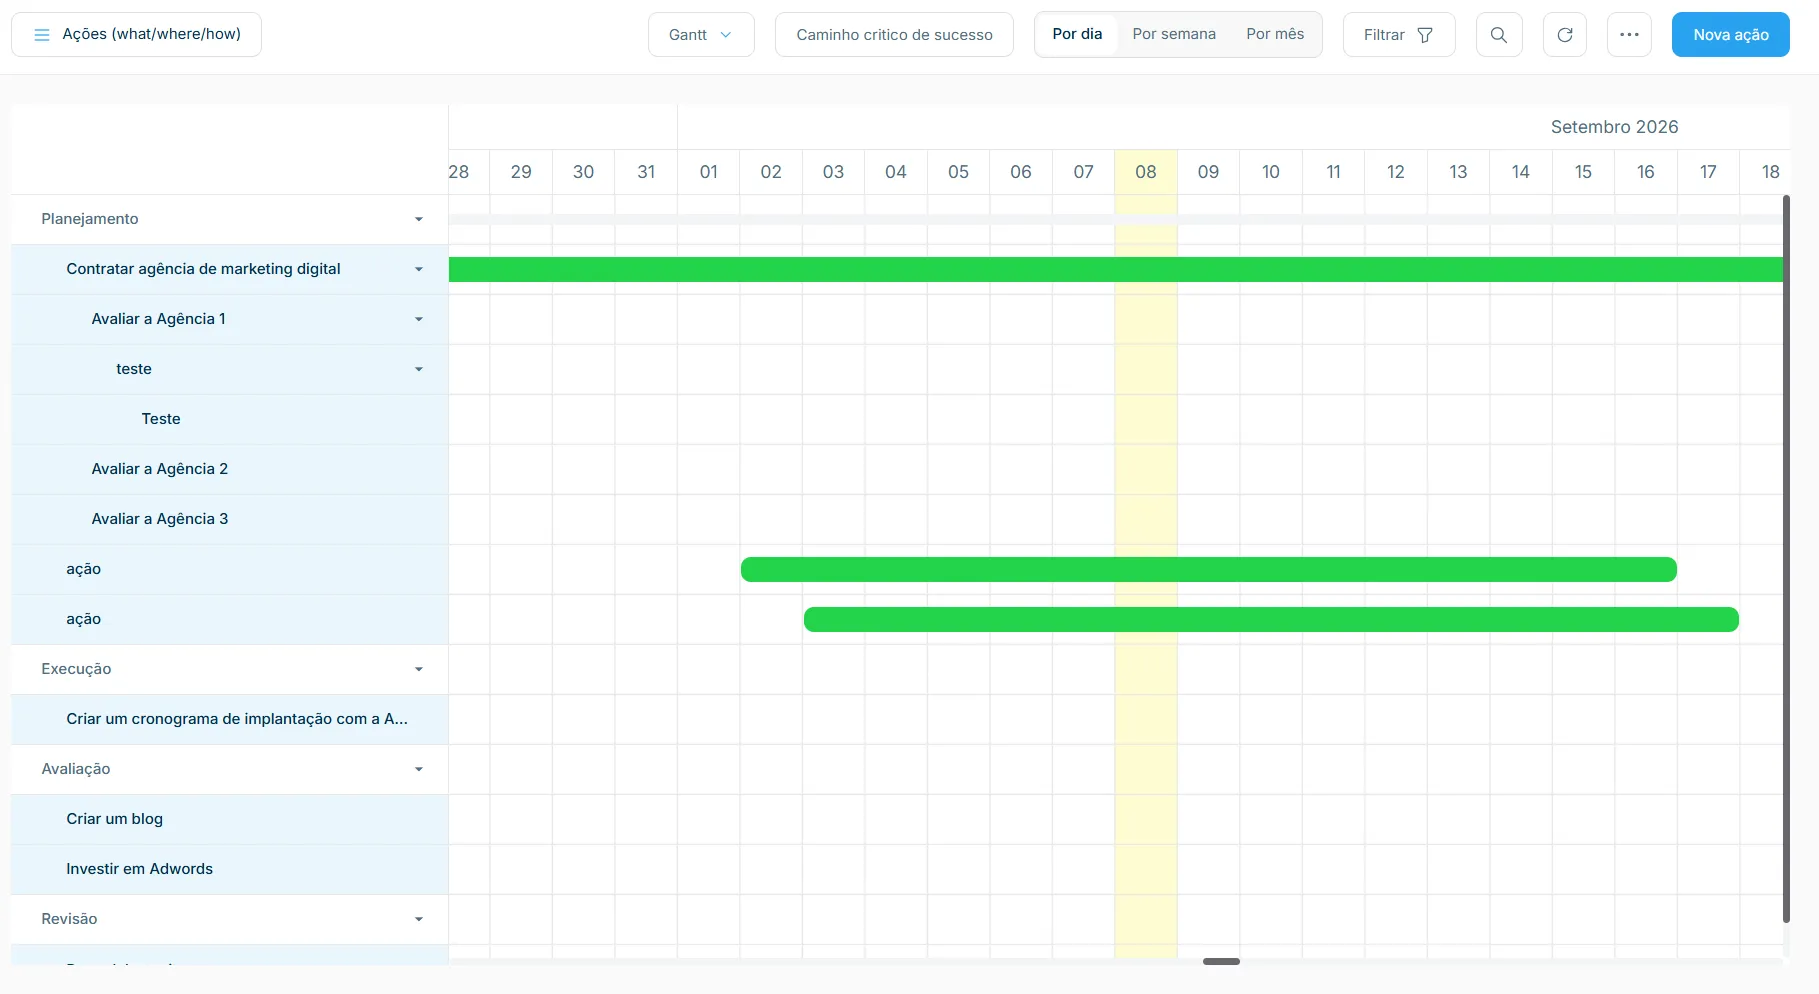Screen dimensions: 1819x994
Task: Select the Avaliar a Agência 2 row
Action: [230, 469]
